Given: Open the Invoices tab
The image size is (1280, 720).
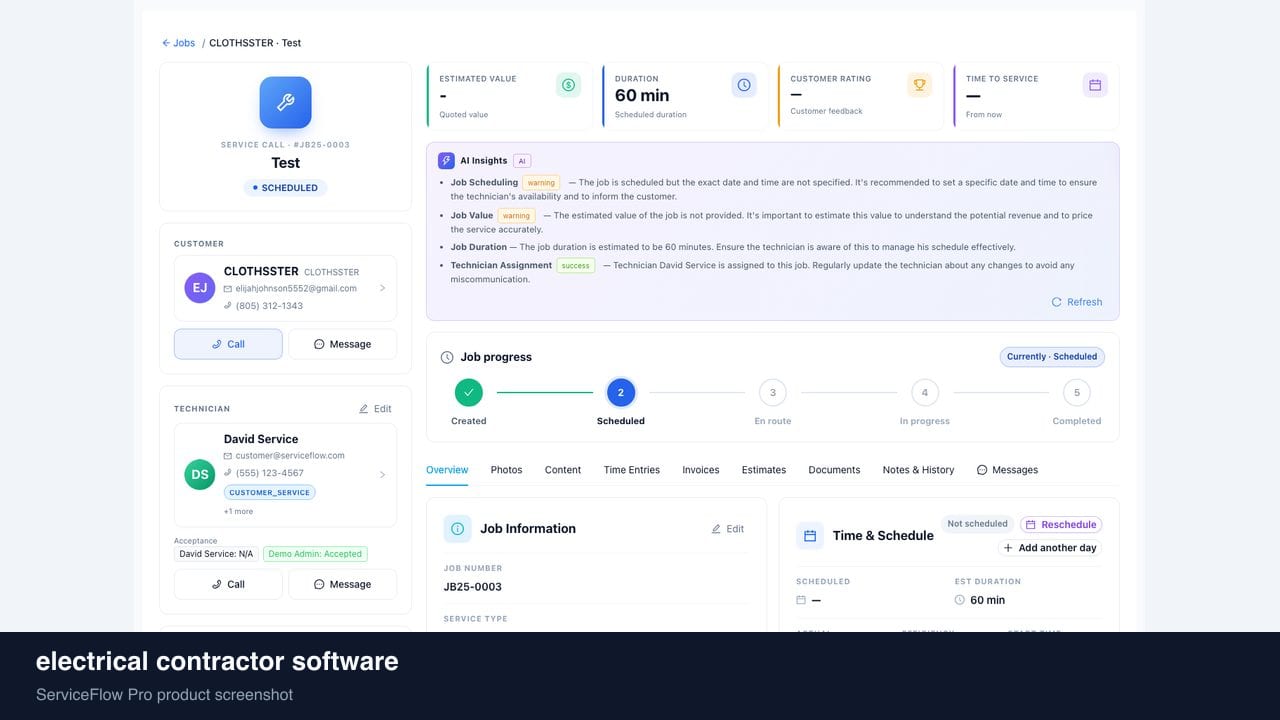Looking at the screenshot, I should [701, 470].
